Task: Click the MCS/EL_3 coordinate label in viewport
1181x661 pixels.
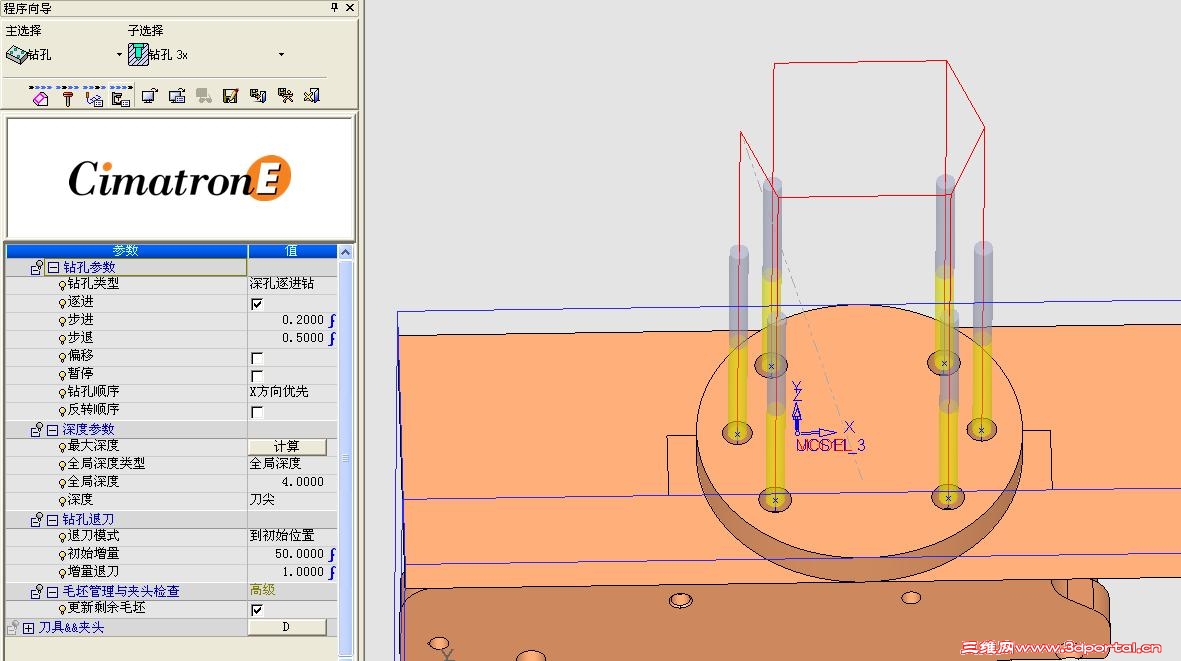Action: pos(831,445)
